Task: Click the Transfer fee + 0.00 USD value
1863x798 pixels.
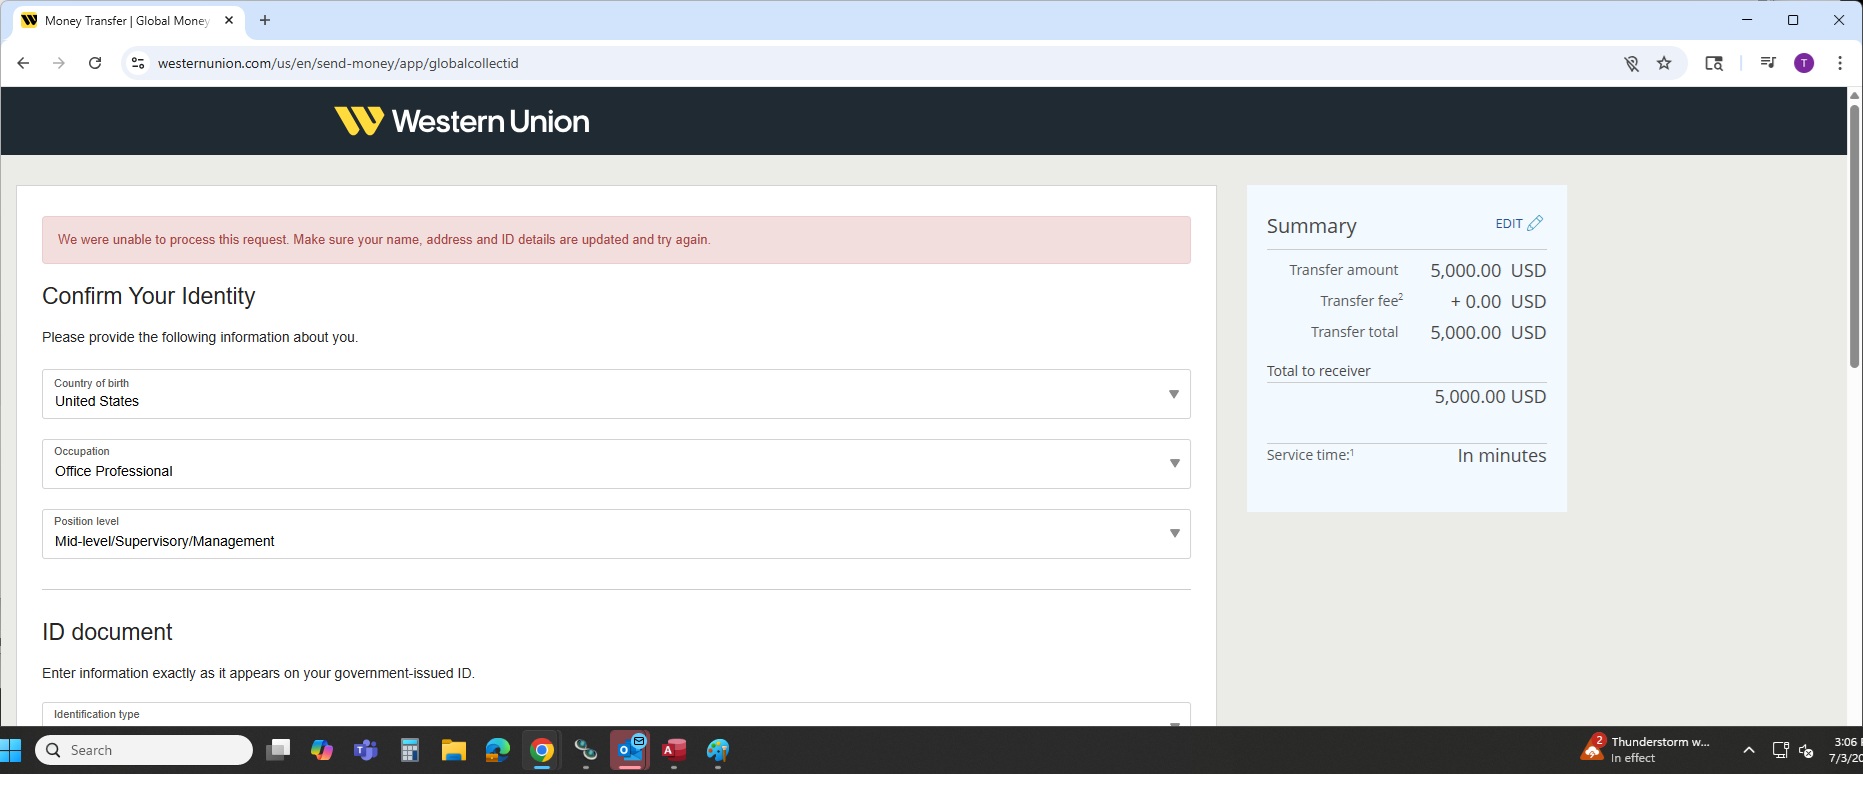Action: point(1498,301)
